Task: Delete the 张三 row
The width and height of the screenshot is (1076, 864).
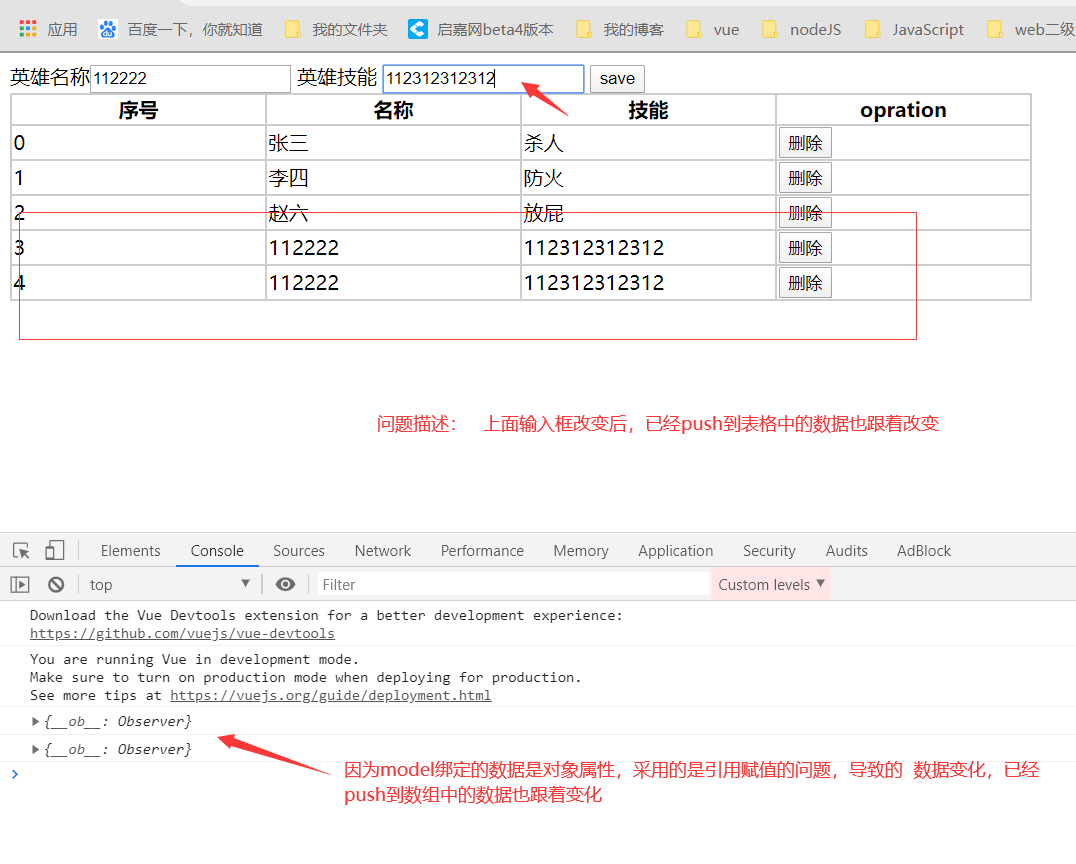Action: click(x=805, y=143)
